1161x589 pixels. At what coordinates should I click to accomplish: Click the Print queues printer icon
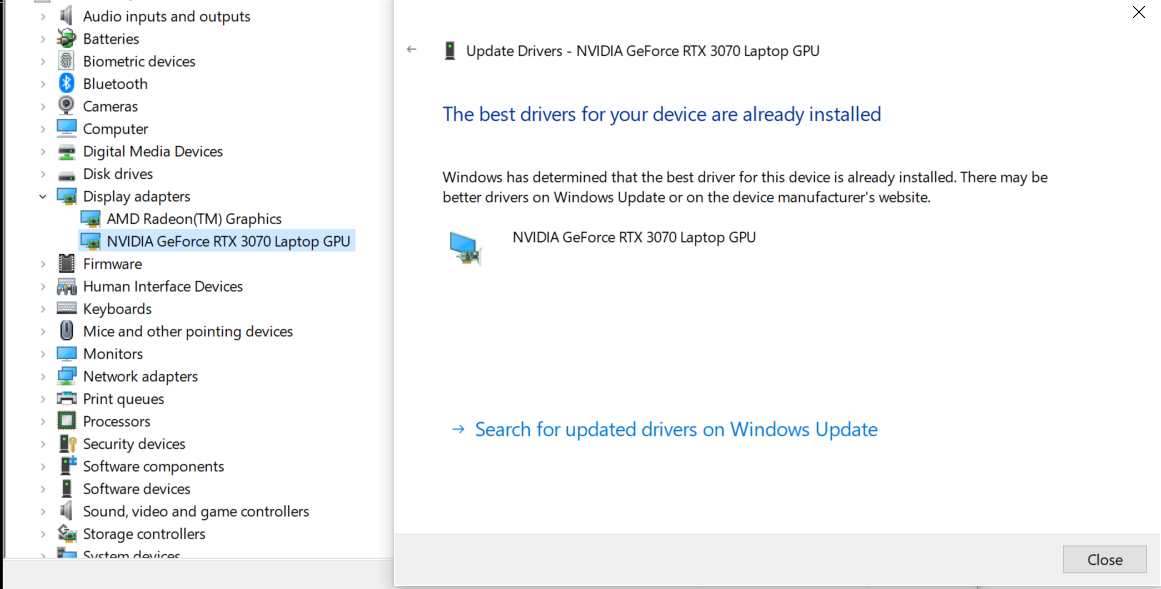click(67, 399)
